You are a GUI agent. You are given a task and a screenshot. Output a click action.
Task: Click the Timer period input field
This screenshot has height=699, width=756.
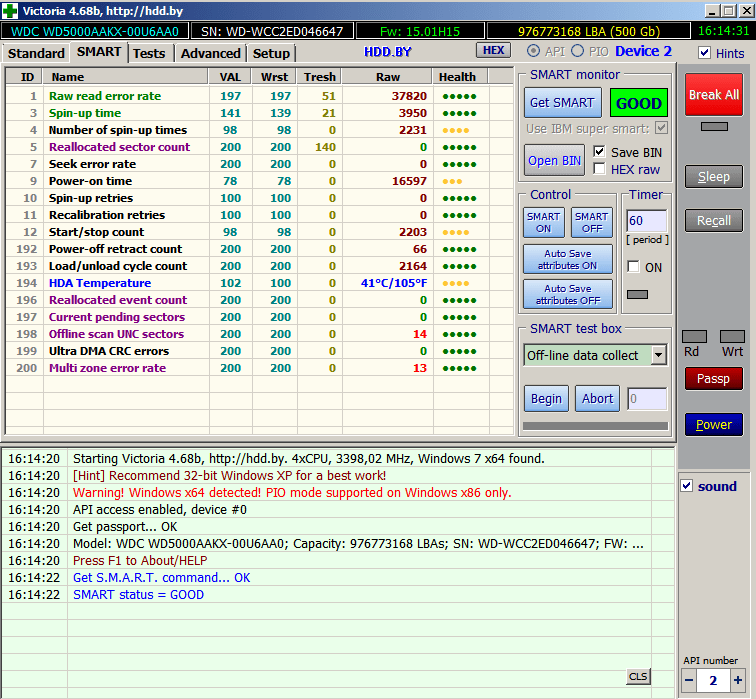point(647,221)
